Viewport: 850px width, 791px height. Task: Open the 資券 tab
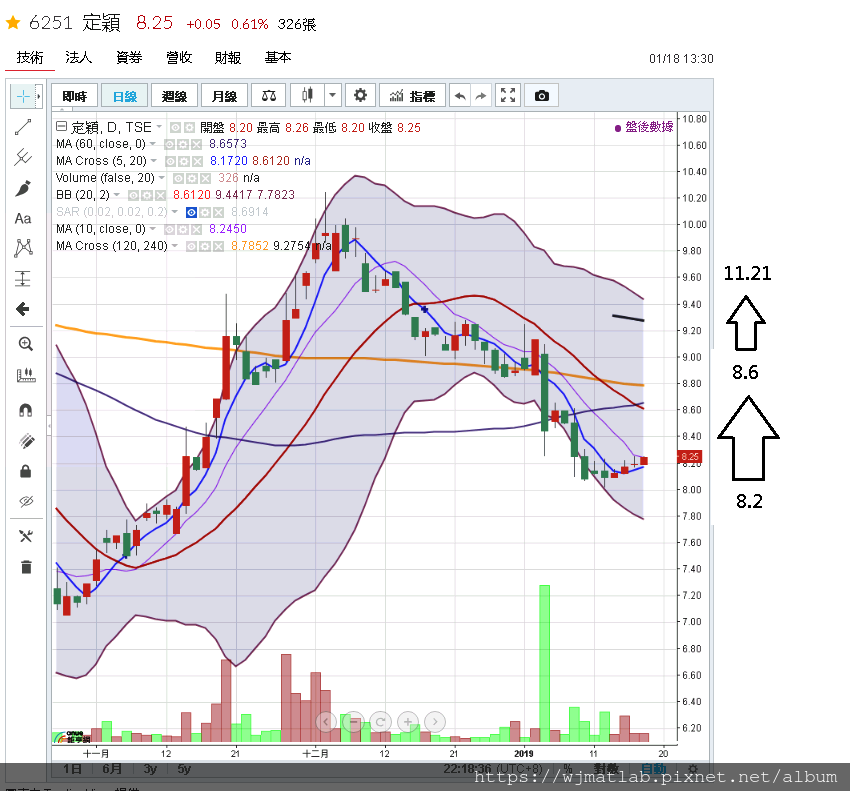pyautogui.click(x=129, y=57)
